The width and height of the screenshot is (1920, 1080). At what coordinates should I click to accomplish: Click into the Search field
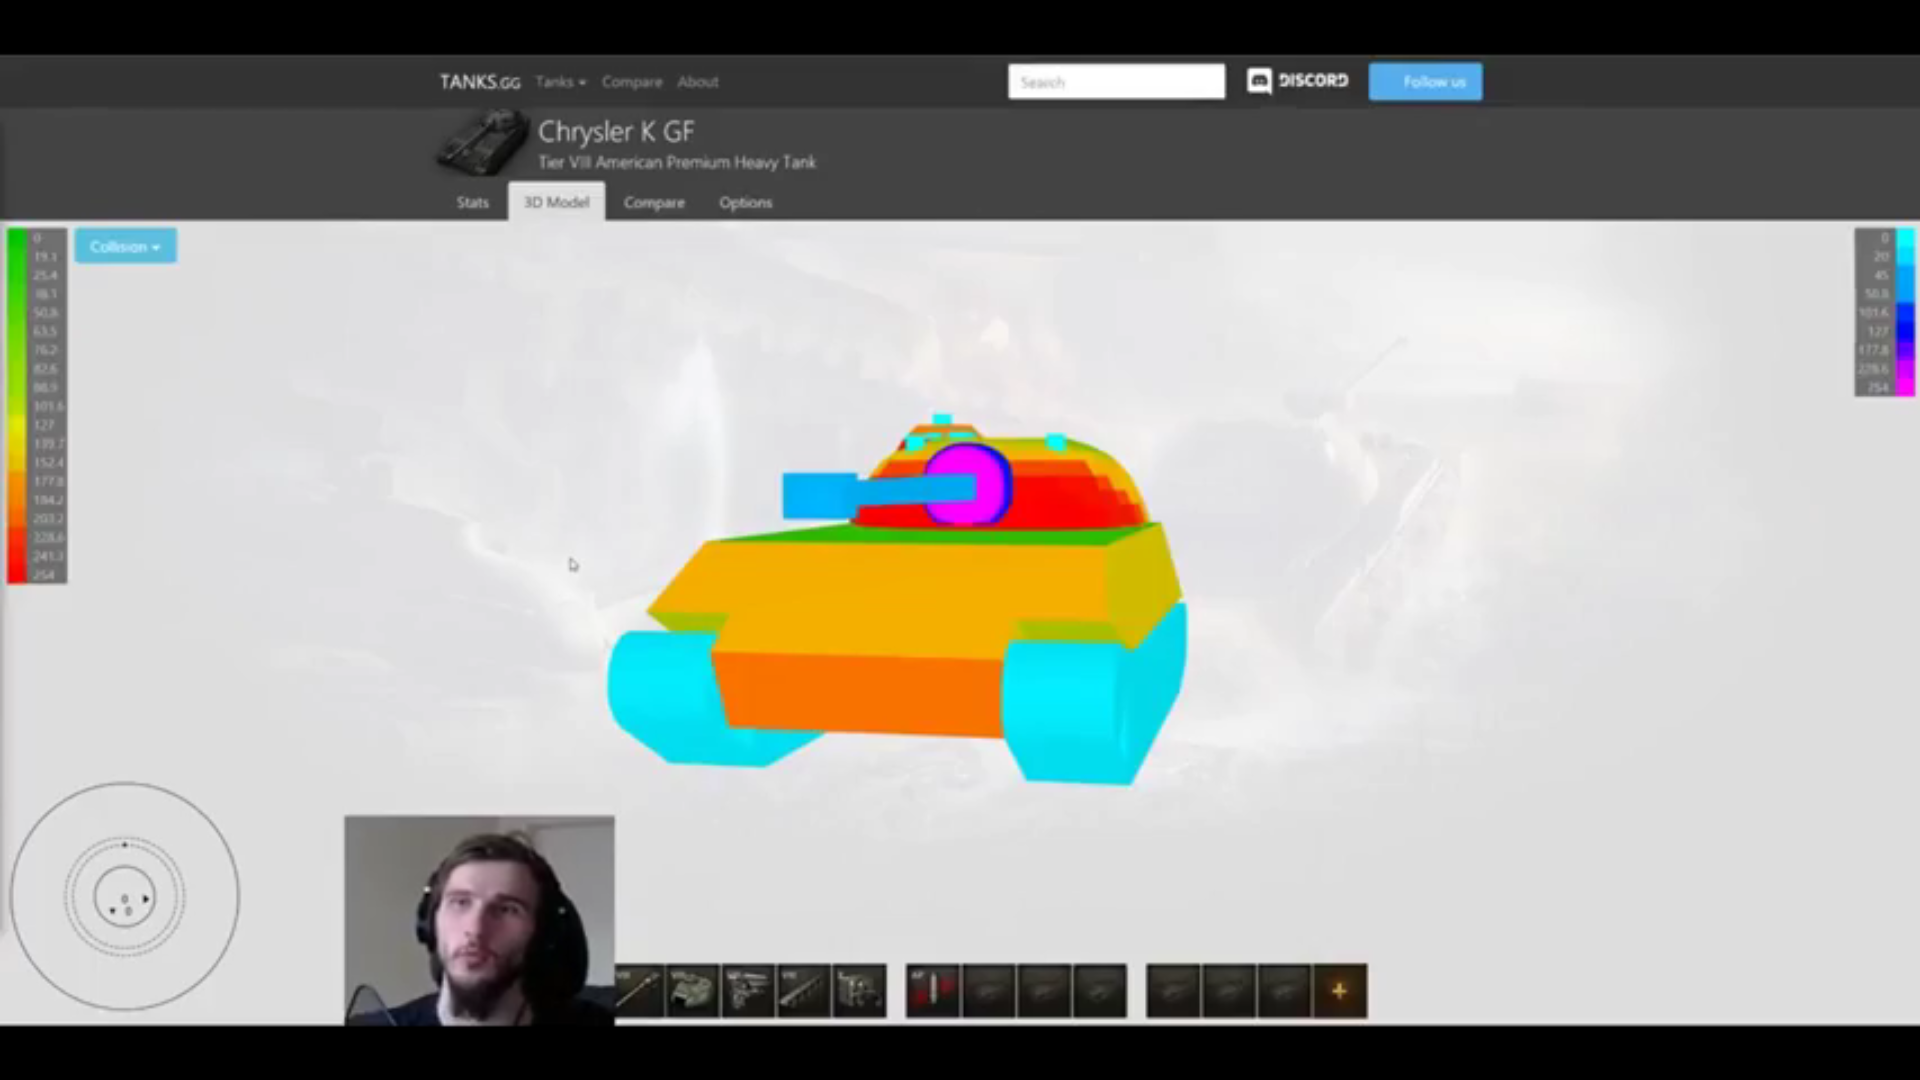[1115, 82]
